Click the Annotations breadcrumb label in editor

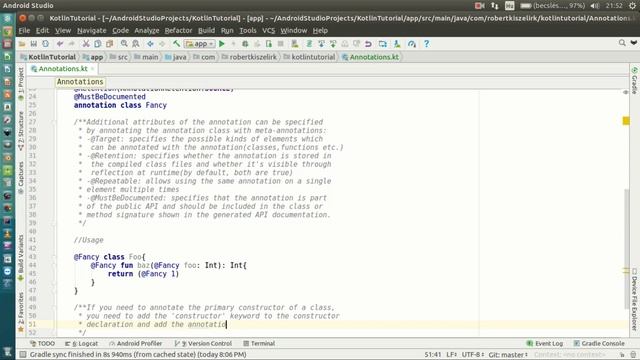point(80,82)
